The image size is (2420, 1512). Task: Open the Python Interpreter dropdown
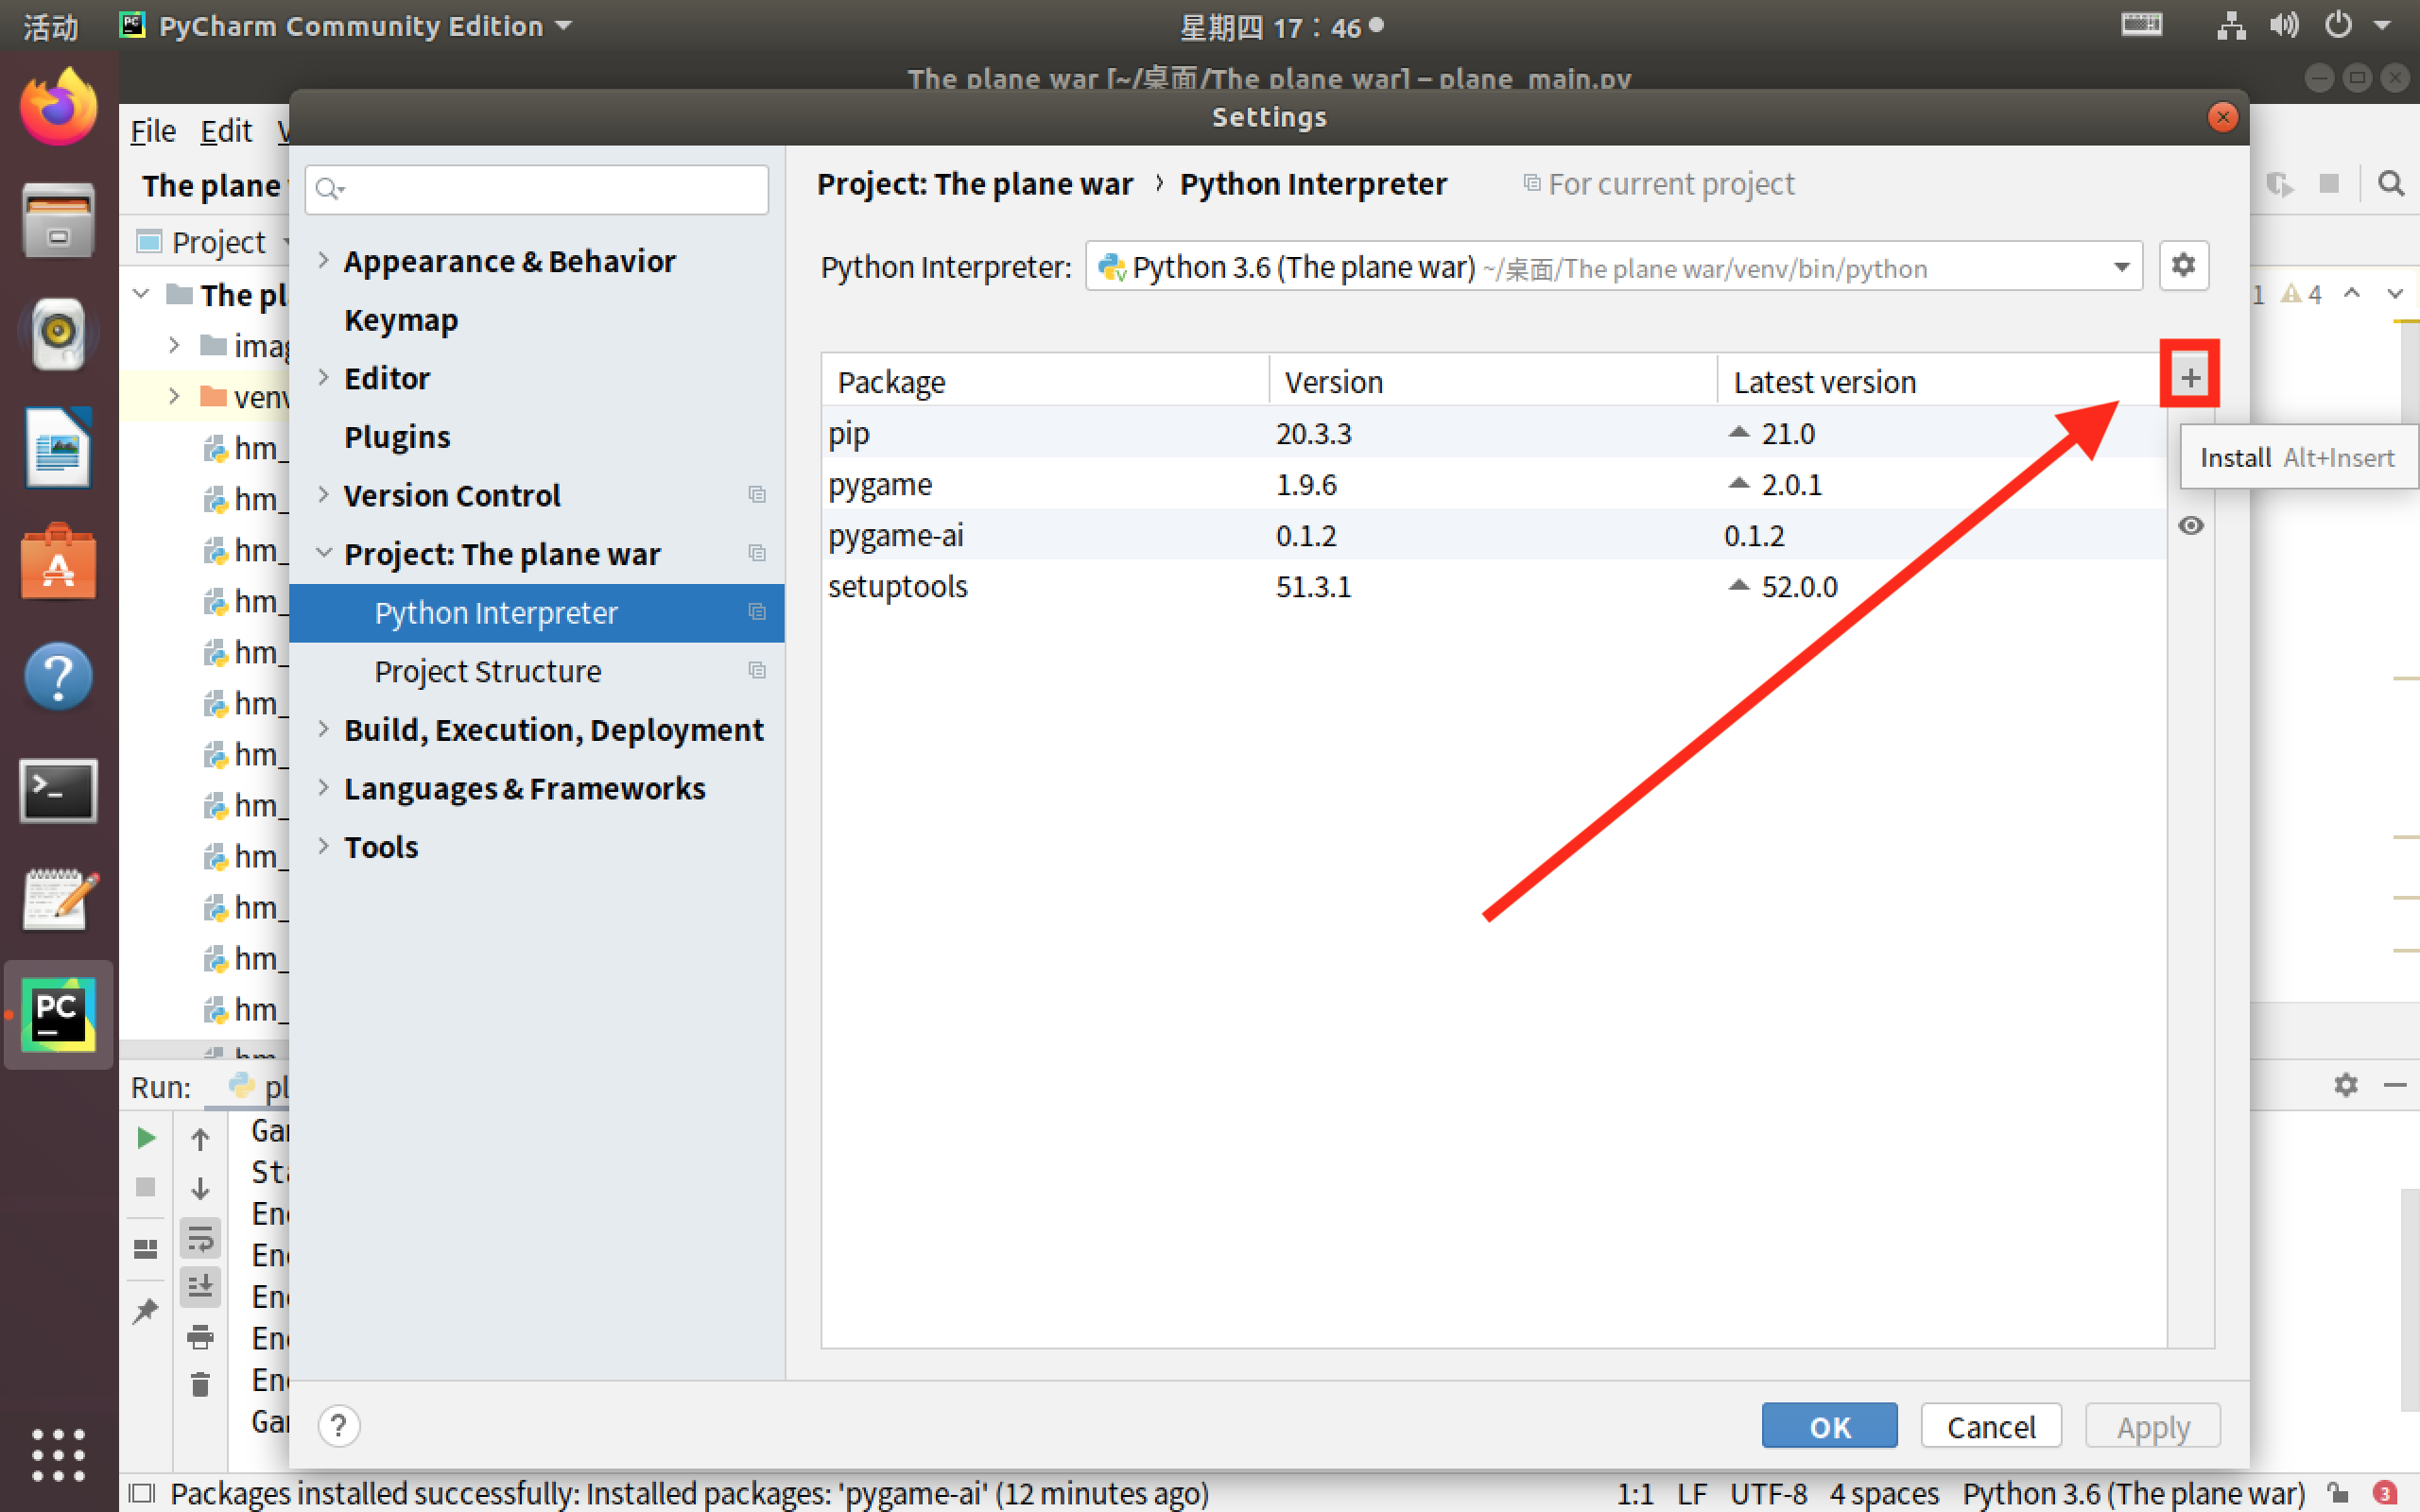click(x=2120, y=267)
